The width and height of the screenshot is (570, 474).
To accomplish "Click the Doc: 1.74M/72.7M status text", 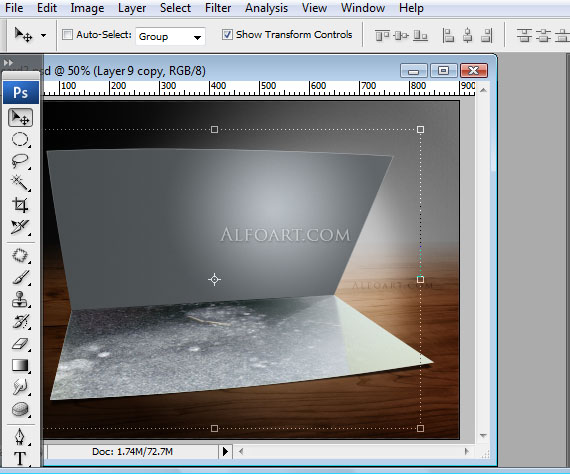I will [132, 451].
